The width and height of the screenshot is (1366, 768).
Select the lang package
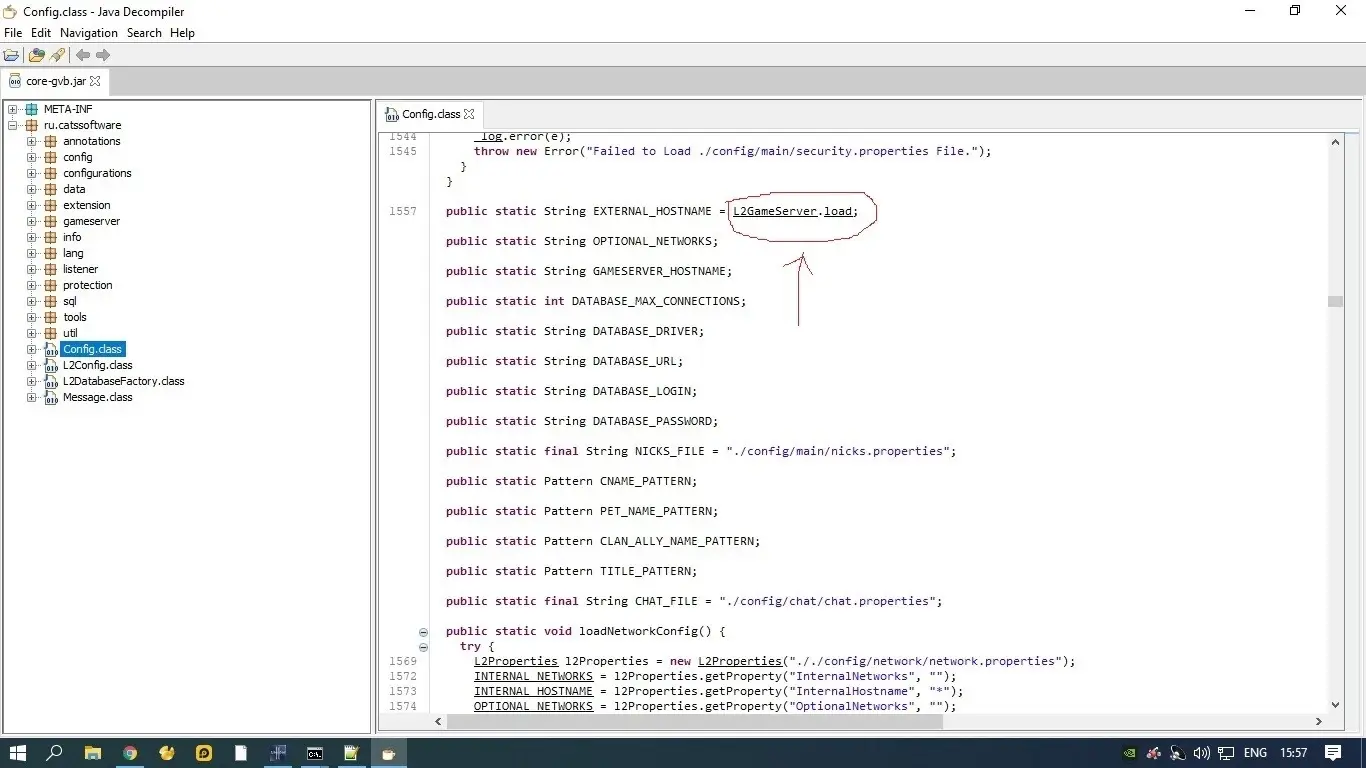73,253
